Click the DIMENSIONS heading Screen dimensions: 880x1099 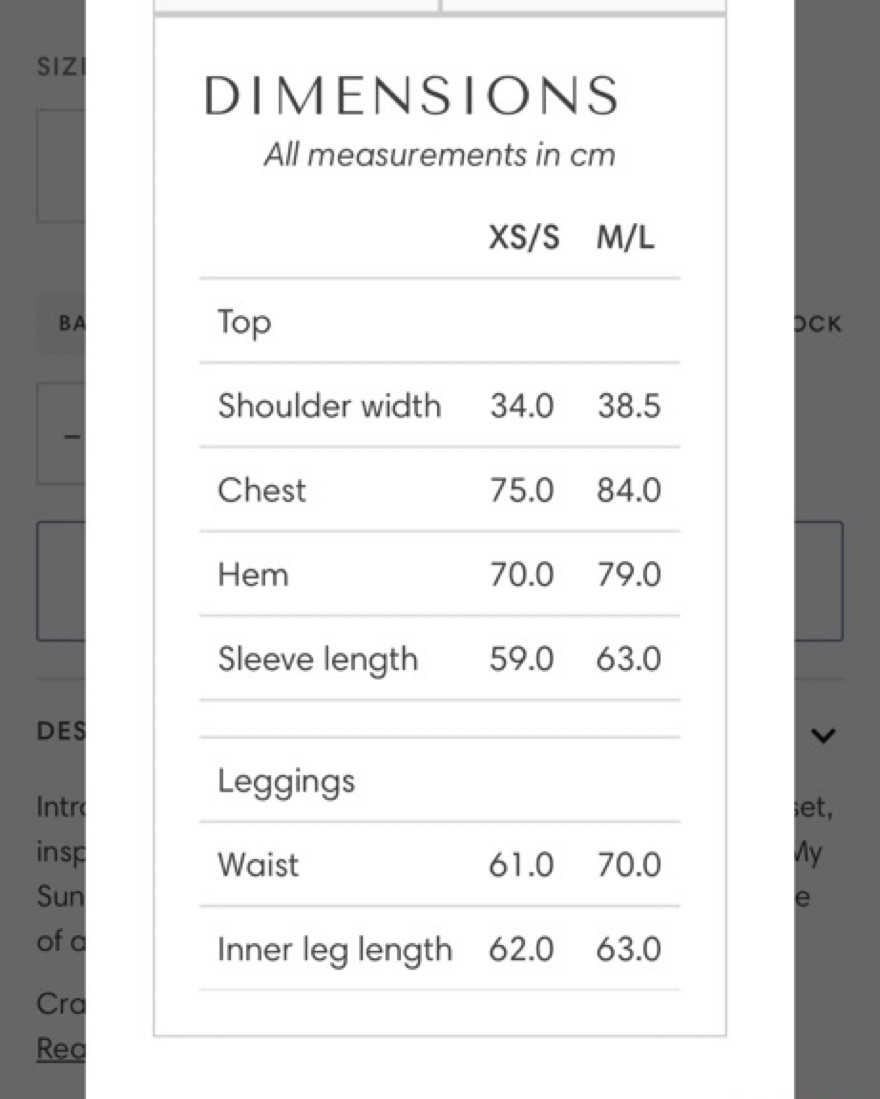[x=411, y=96]
